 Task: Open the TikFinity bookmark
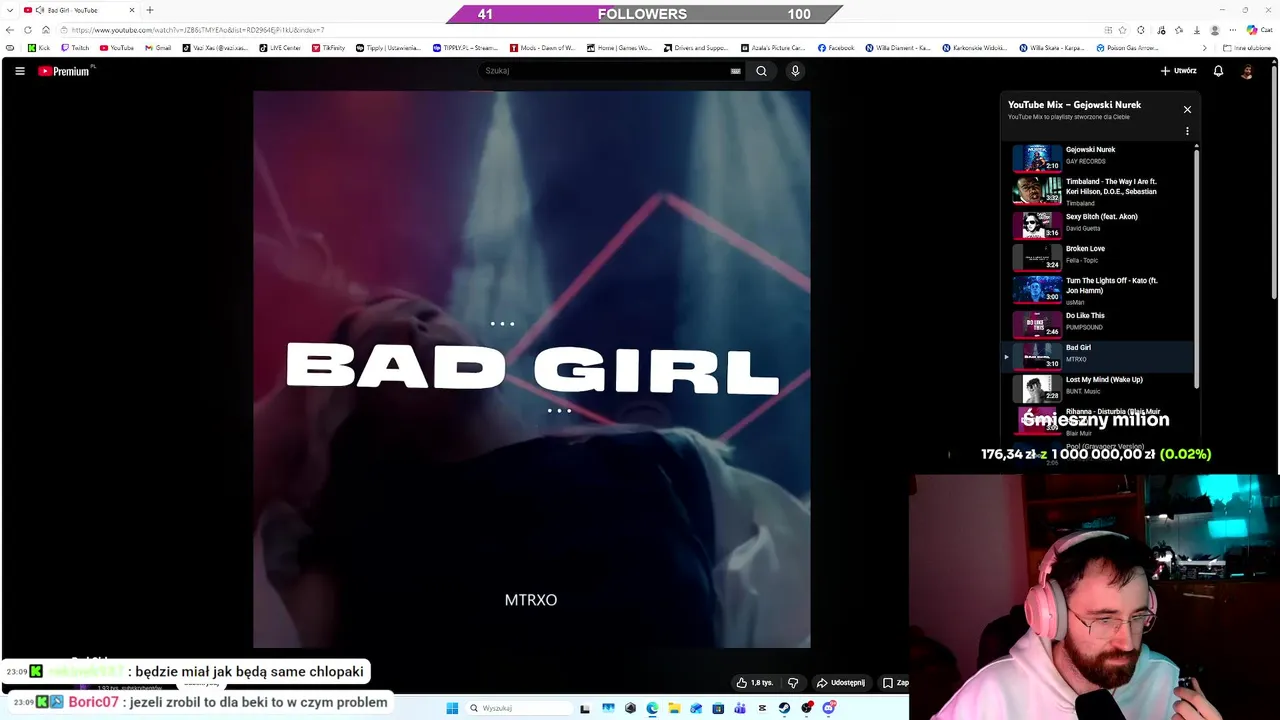329,48
